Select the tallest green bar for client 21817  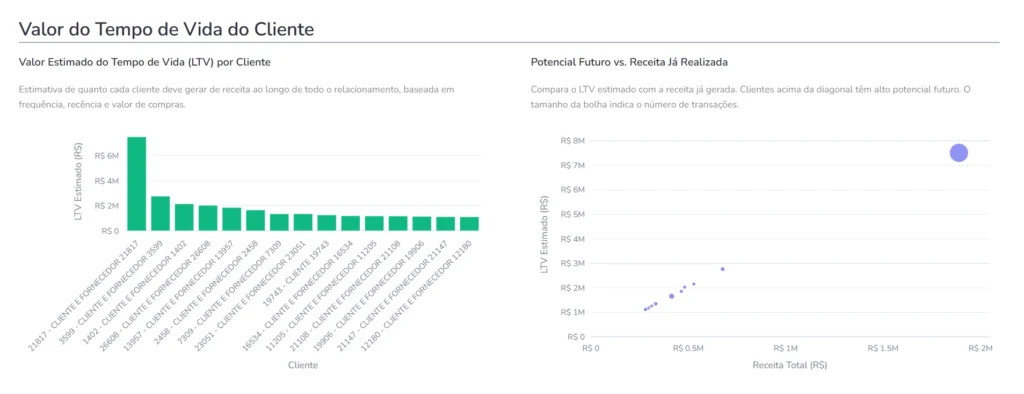click(x=136, y=184)
